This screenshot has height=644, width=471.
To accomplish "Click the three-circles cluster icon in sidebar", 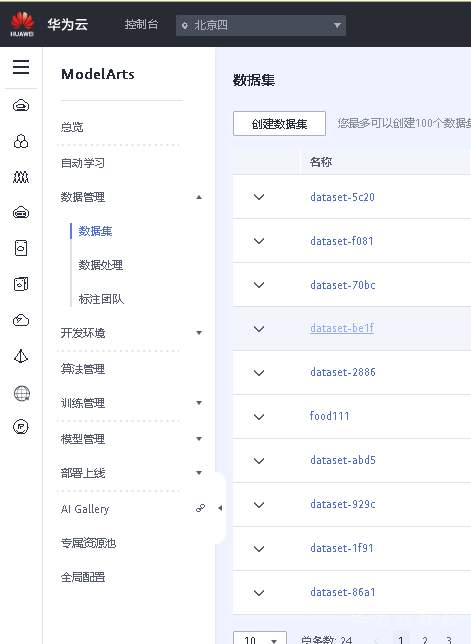I will [x=21, y=141].
